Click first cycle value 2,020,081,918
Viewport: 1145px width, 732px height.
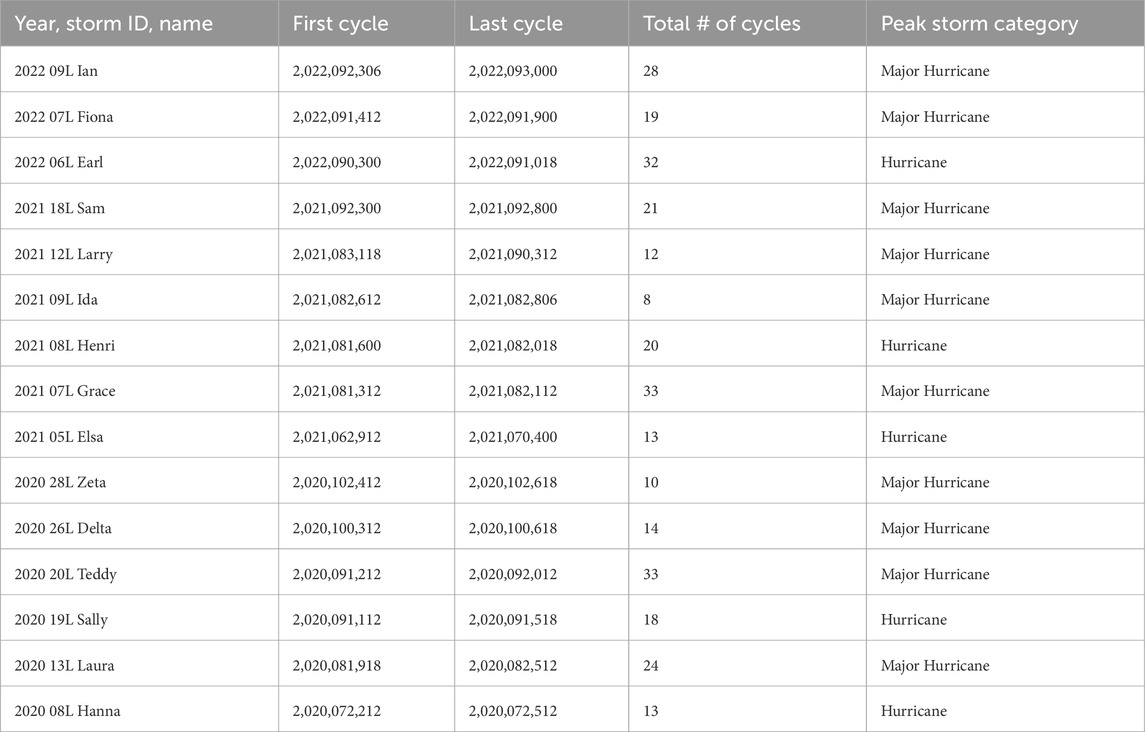pos(337,666)
